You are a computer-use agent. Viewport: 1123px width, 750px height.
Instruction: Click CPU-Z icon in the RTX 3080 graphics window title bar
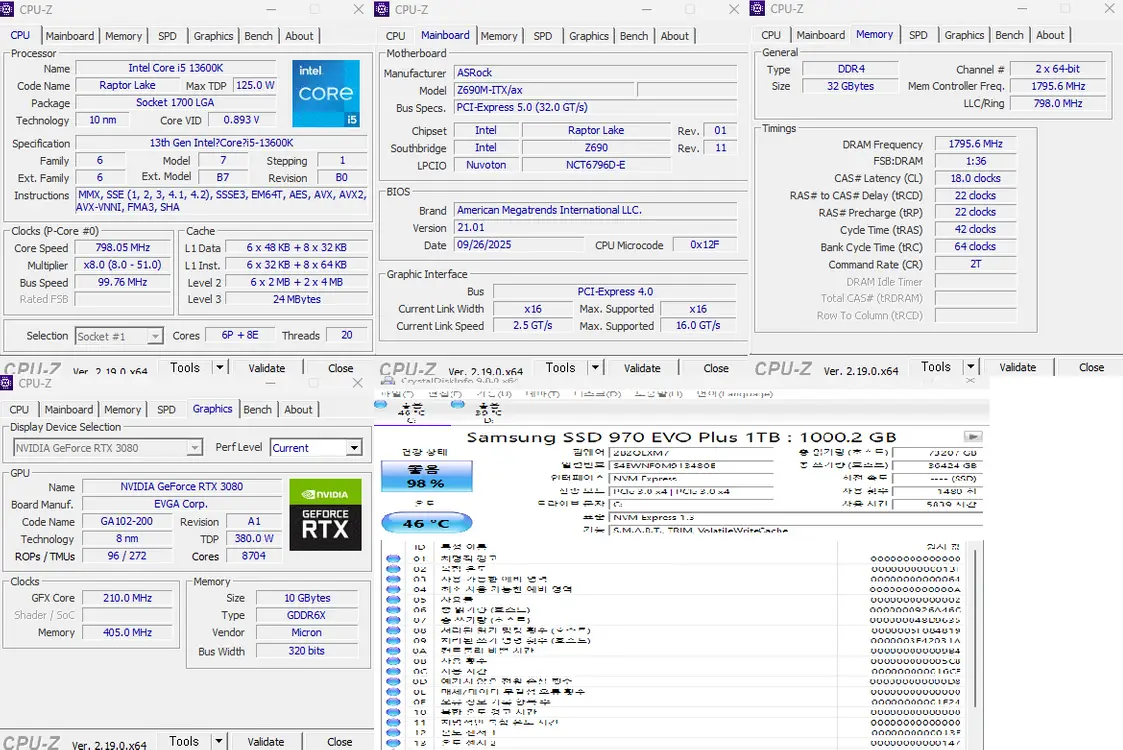(x=7, y=383)
